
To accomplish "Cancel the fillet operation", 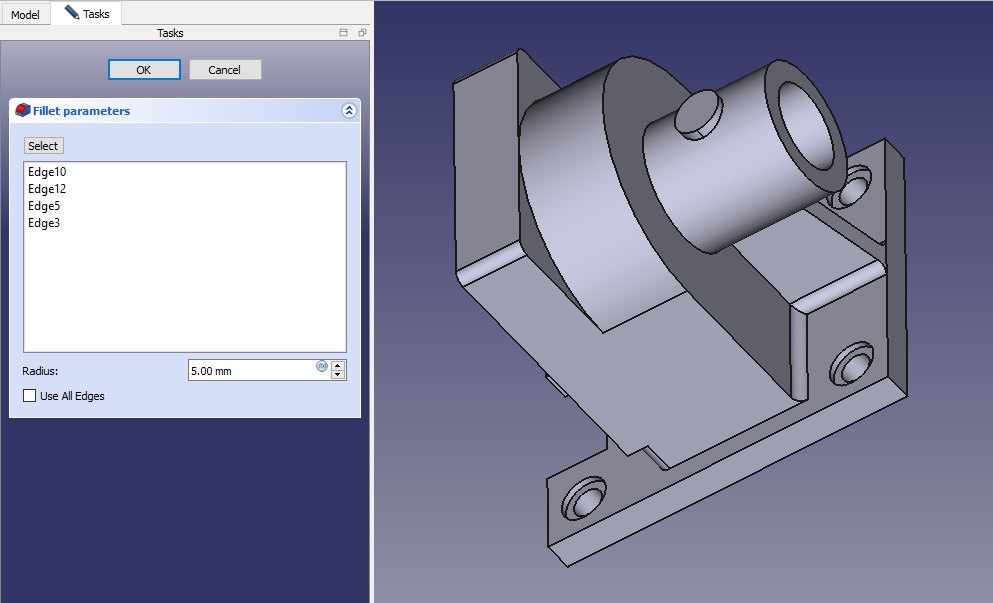I will (224, 69).
